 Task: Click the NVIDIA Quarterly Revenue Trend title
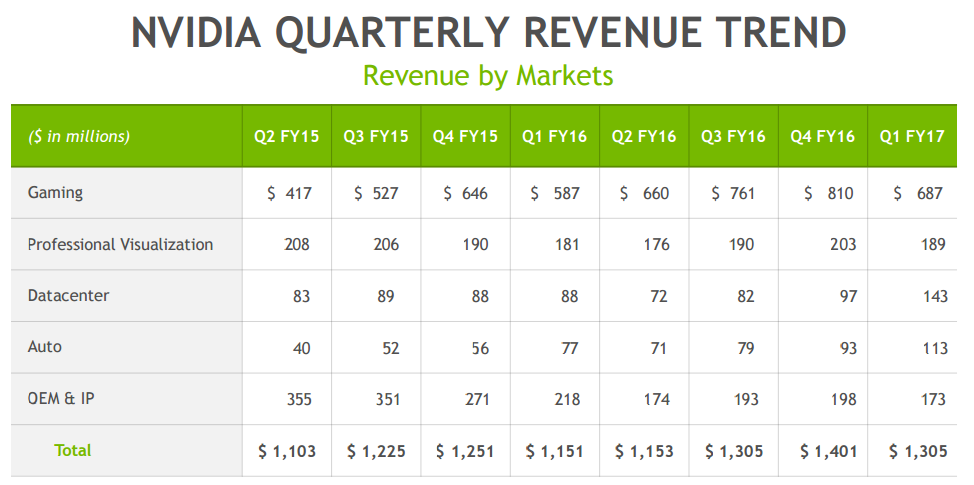click(x=489, y=33)
